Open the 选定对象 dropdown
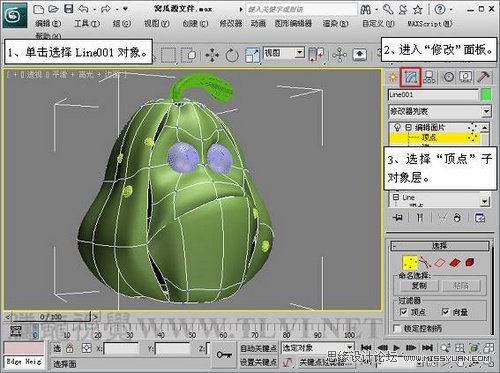500x373 pixels. point(317,348)
